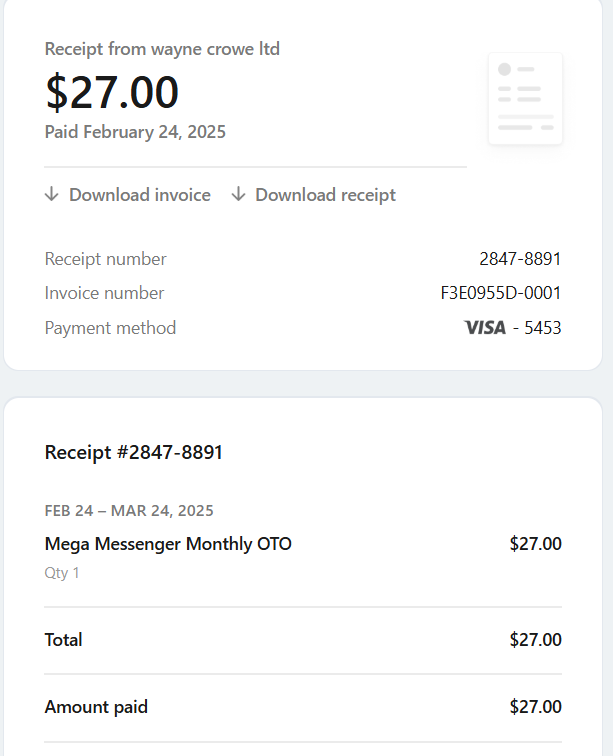Click the FEB 24 – MAR 24 billing period
Image resolution: width=613 pixels, height=756 pixels.
tap(129, 511)
